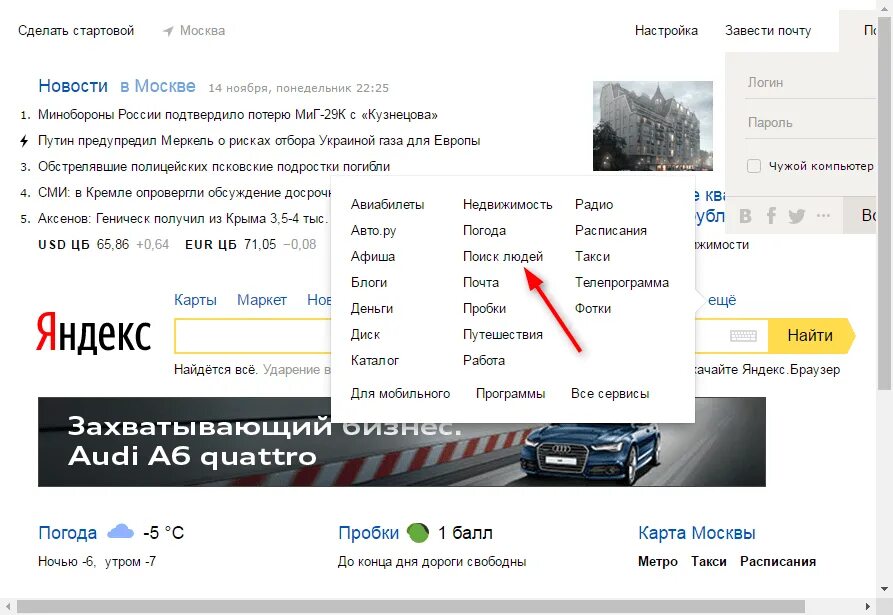Screen dimensions: 893x615
Task: Open the building photo thumbnail
Action: click(x=653, y=126)
